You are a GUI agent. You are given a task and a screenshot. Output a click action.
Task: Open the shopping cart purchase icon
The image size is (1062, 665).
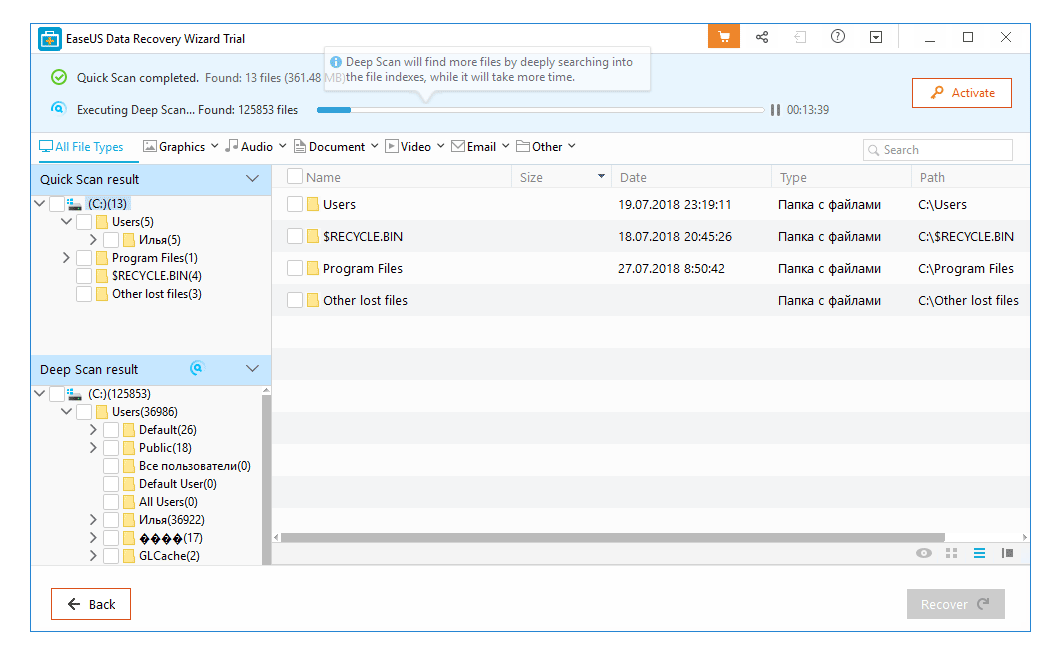723,37
